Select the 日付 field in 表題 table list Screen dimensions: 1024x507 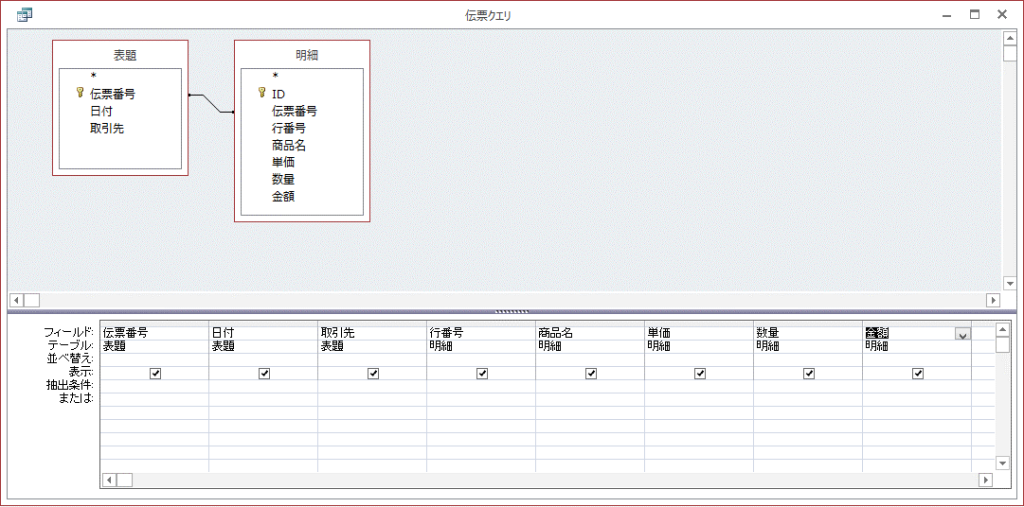pyautogui.click(x=100, y=111)
